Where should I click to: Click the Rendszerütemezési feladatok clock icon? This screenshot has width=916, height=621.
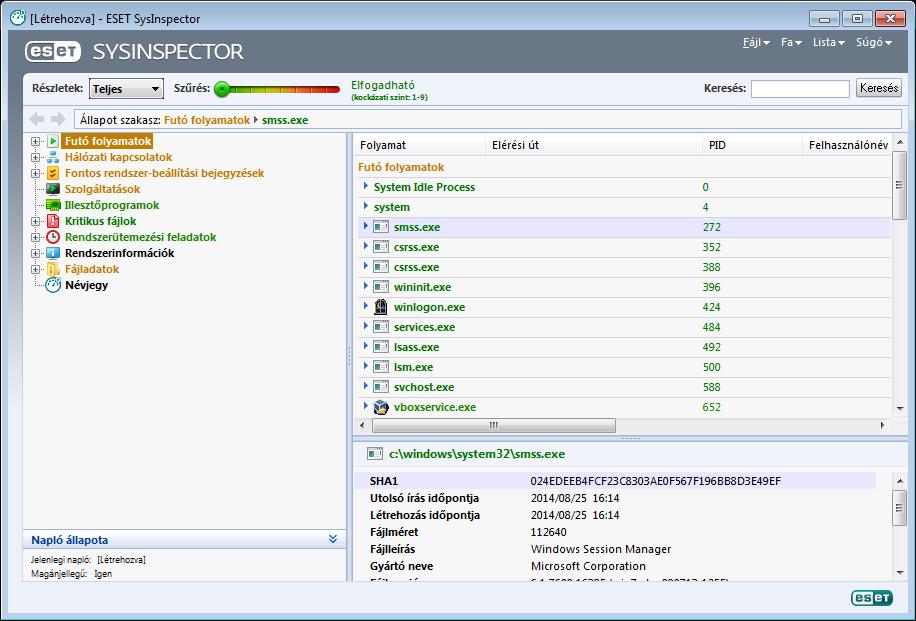click(53, 237)
